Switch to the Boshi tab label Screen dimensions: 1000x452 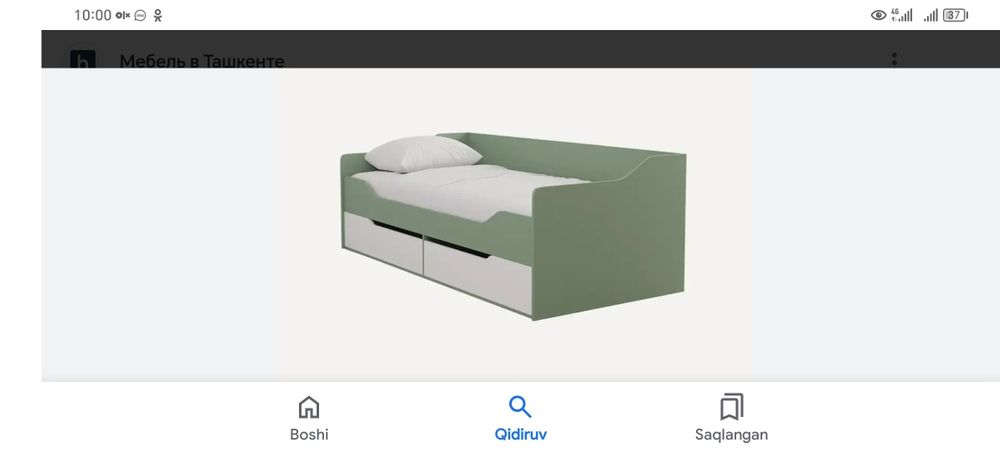click(x=309, y=435)
